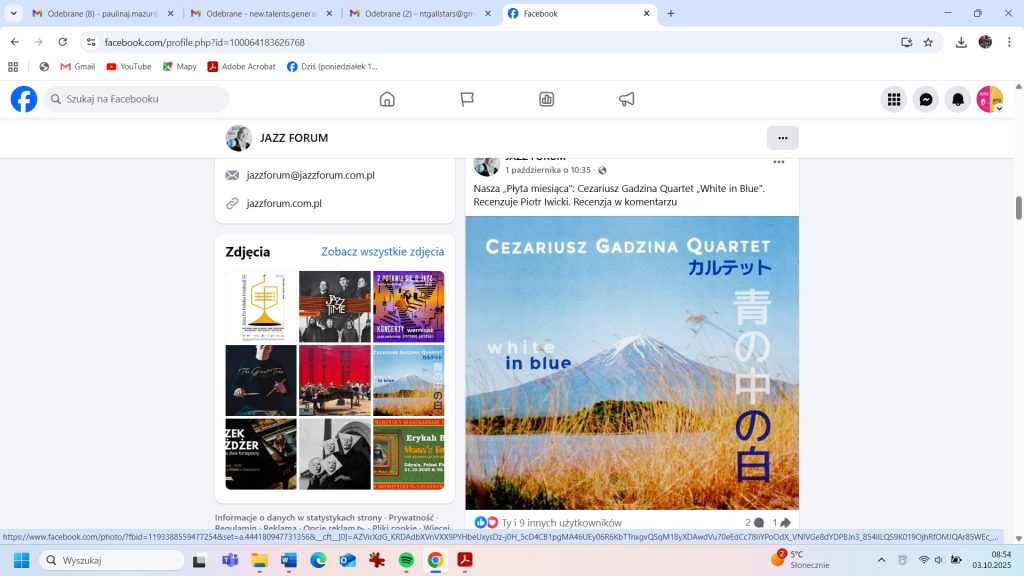
Task: Open the Jazz Time photo thumbnail
Action: [x=335, y=306]
